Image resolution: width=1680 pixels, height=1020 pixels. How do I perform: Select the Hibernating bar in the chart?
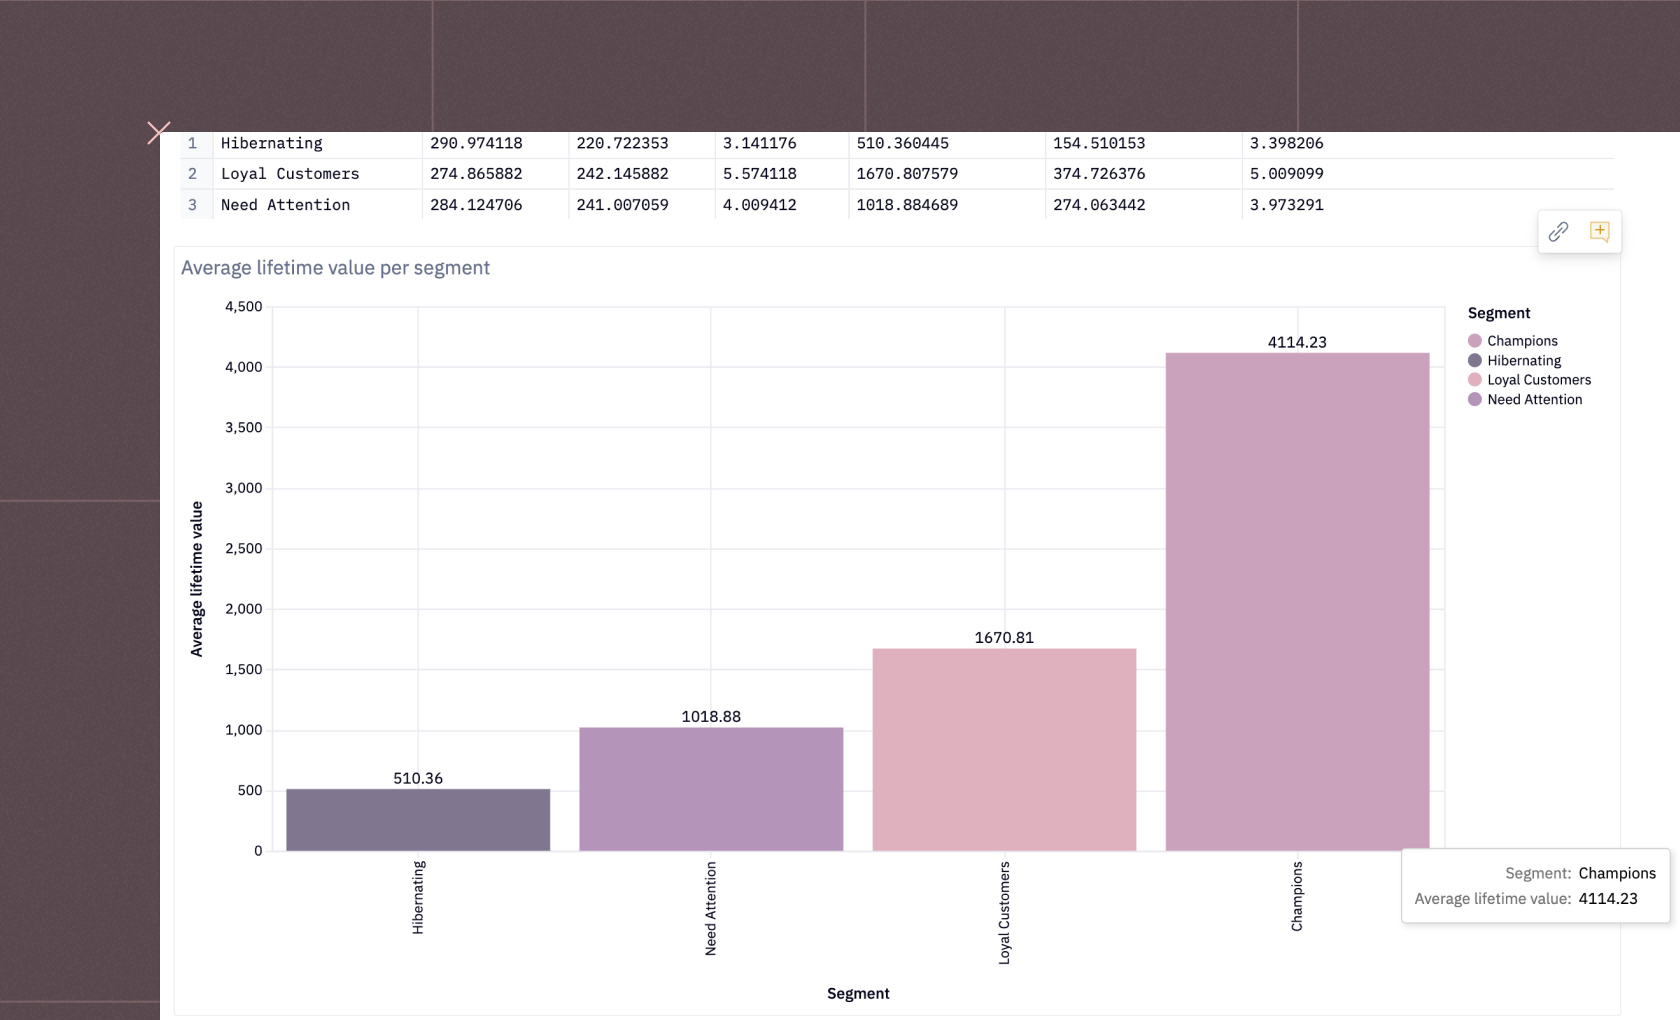[x=418, y=820]
